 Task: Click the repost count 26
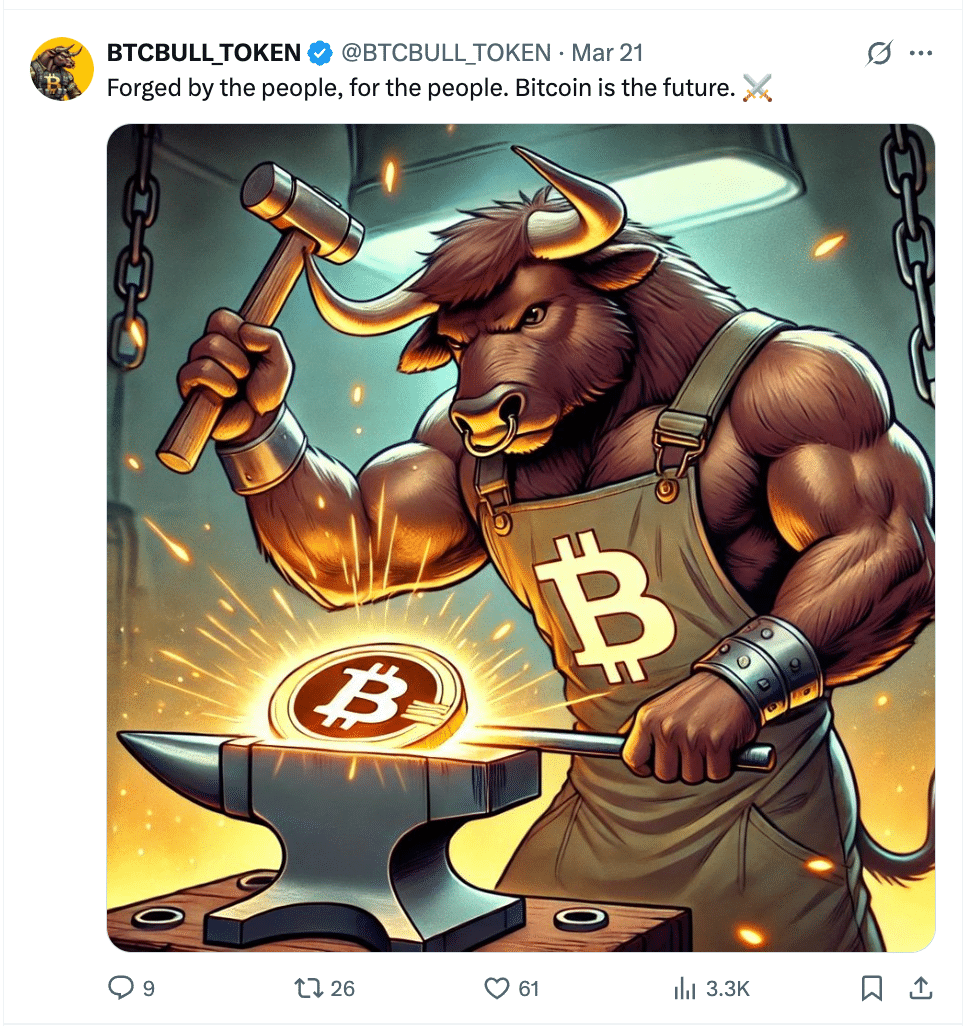[342, 988]
